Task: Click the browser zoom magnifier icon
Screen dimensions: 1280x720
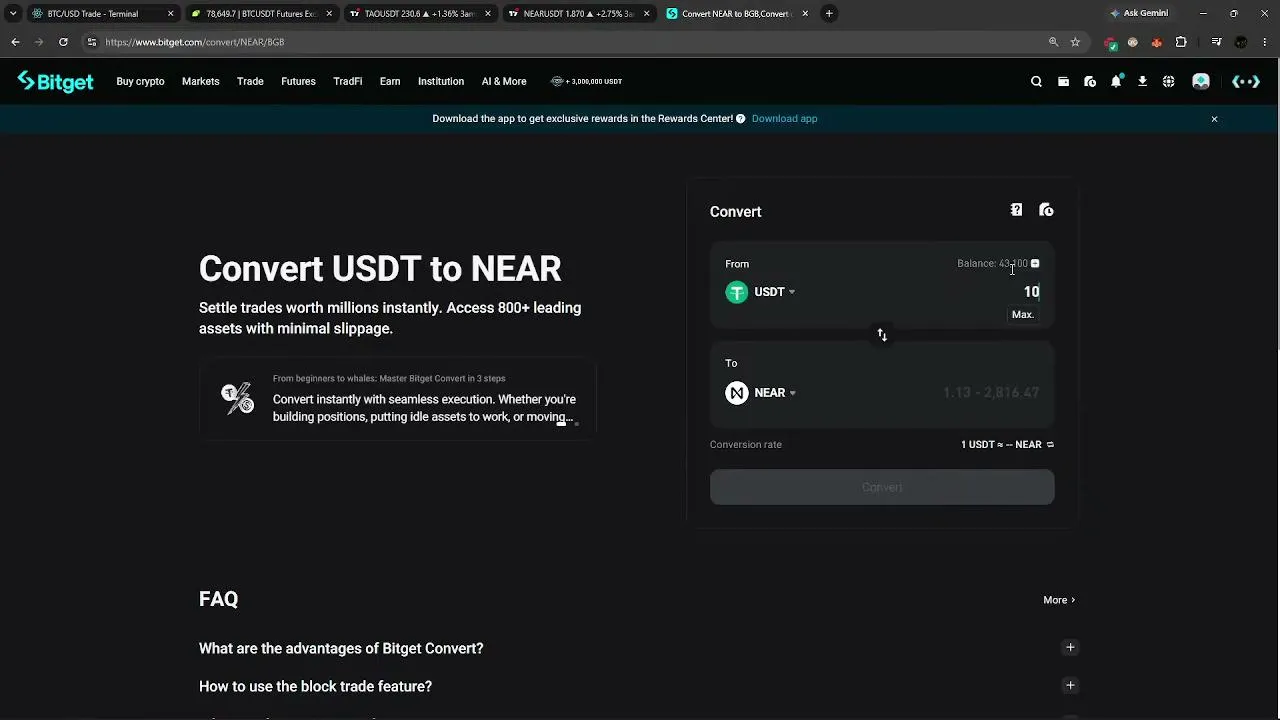Action: click(1053, 42)
